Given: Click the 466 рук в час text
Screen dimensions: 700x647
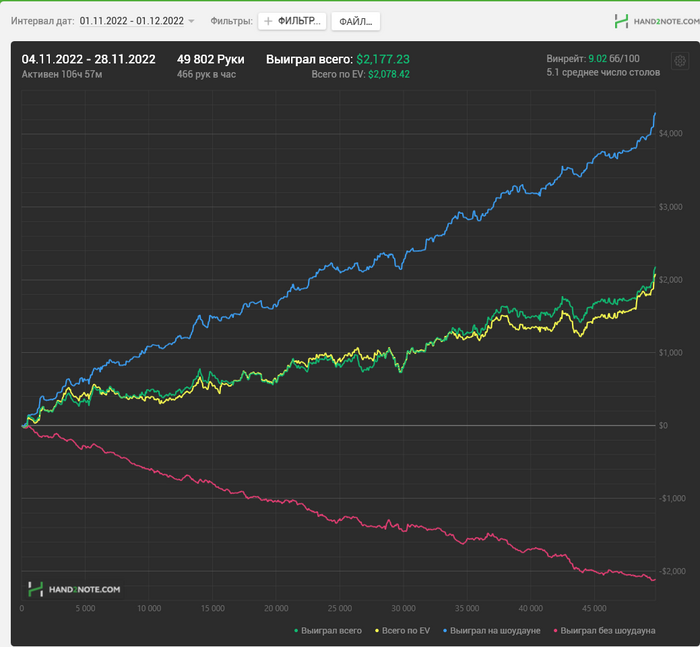Looking at the screenshot, I should point(206,74).
